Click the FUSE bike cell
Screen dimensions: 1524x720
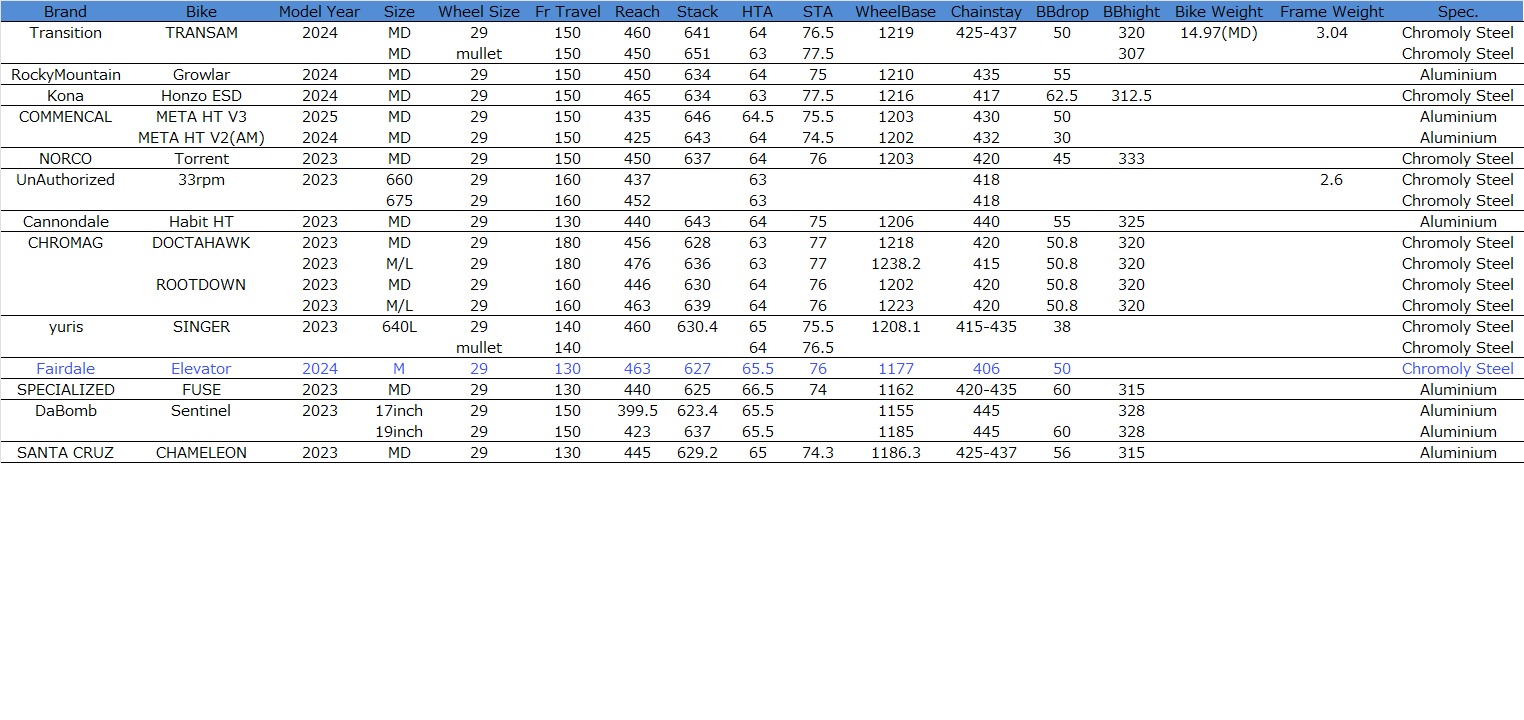[201, 390]
